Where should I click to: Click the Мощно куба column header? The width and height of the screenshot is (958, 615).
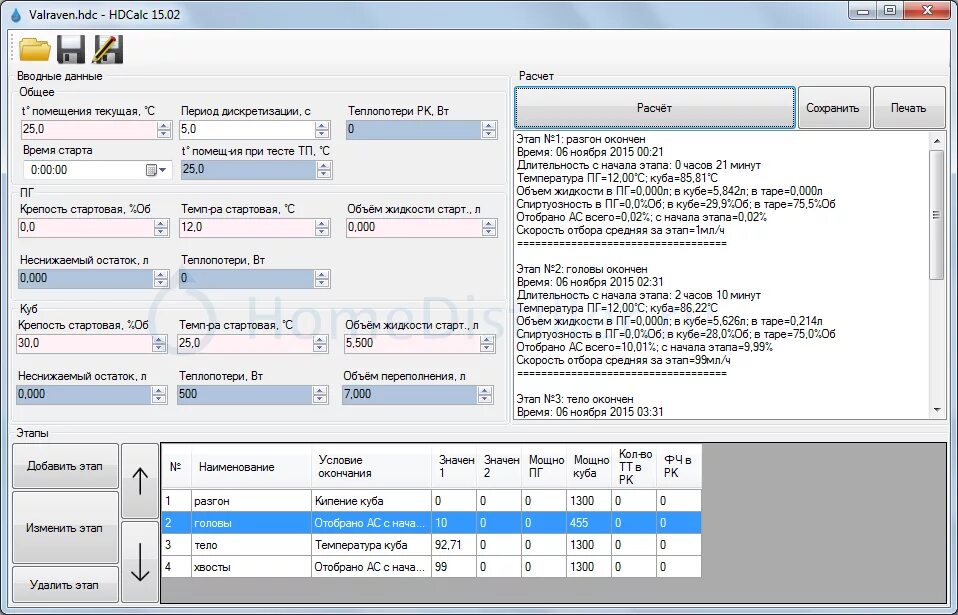click(589, 467)
